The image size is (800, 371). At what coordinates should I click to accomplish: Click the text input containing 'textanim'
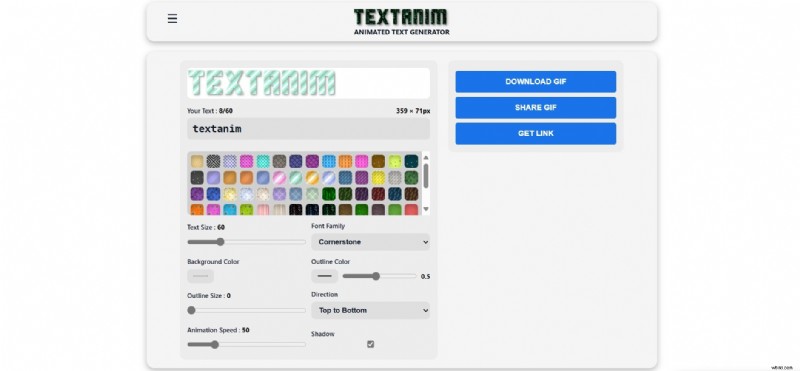[x=308, y=129]
